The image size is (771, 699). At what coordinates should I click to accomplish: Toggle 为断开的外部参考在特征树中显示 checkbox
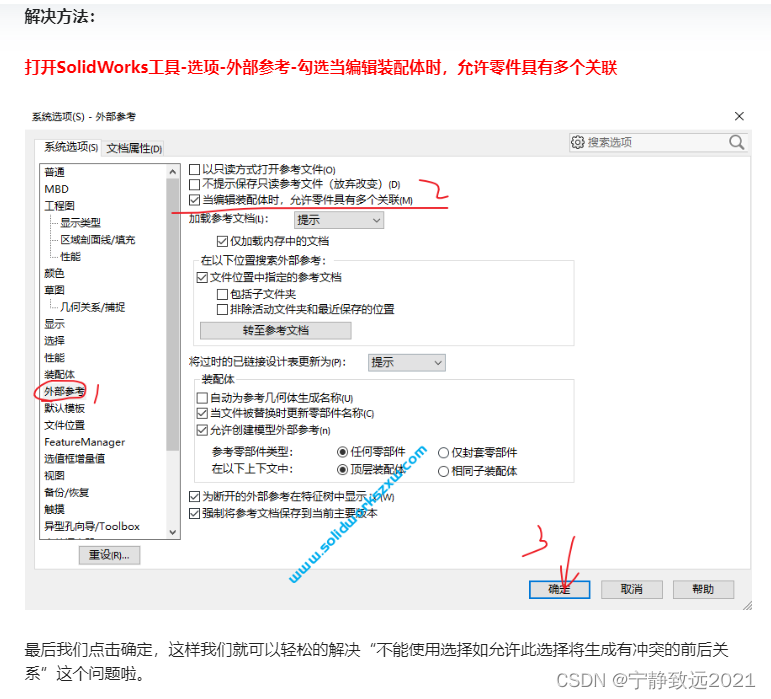(x=194, y=497)
